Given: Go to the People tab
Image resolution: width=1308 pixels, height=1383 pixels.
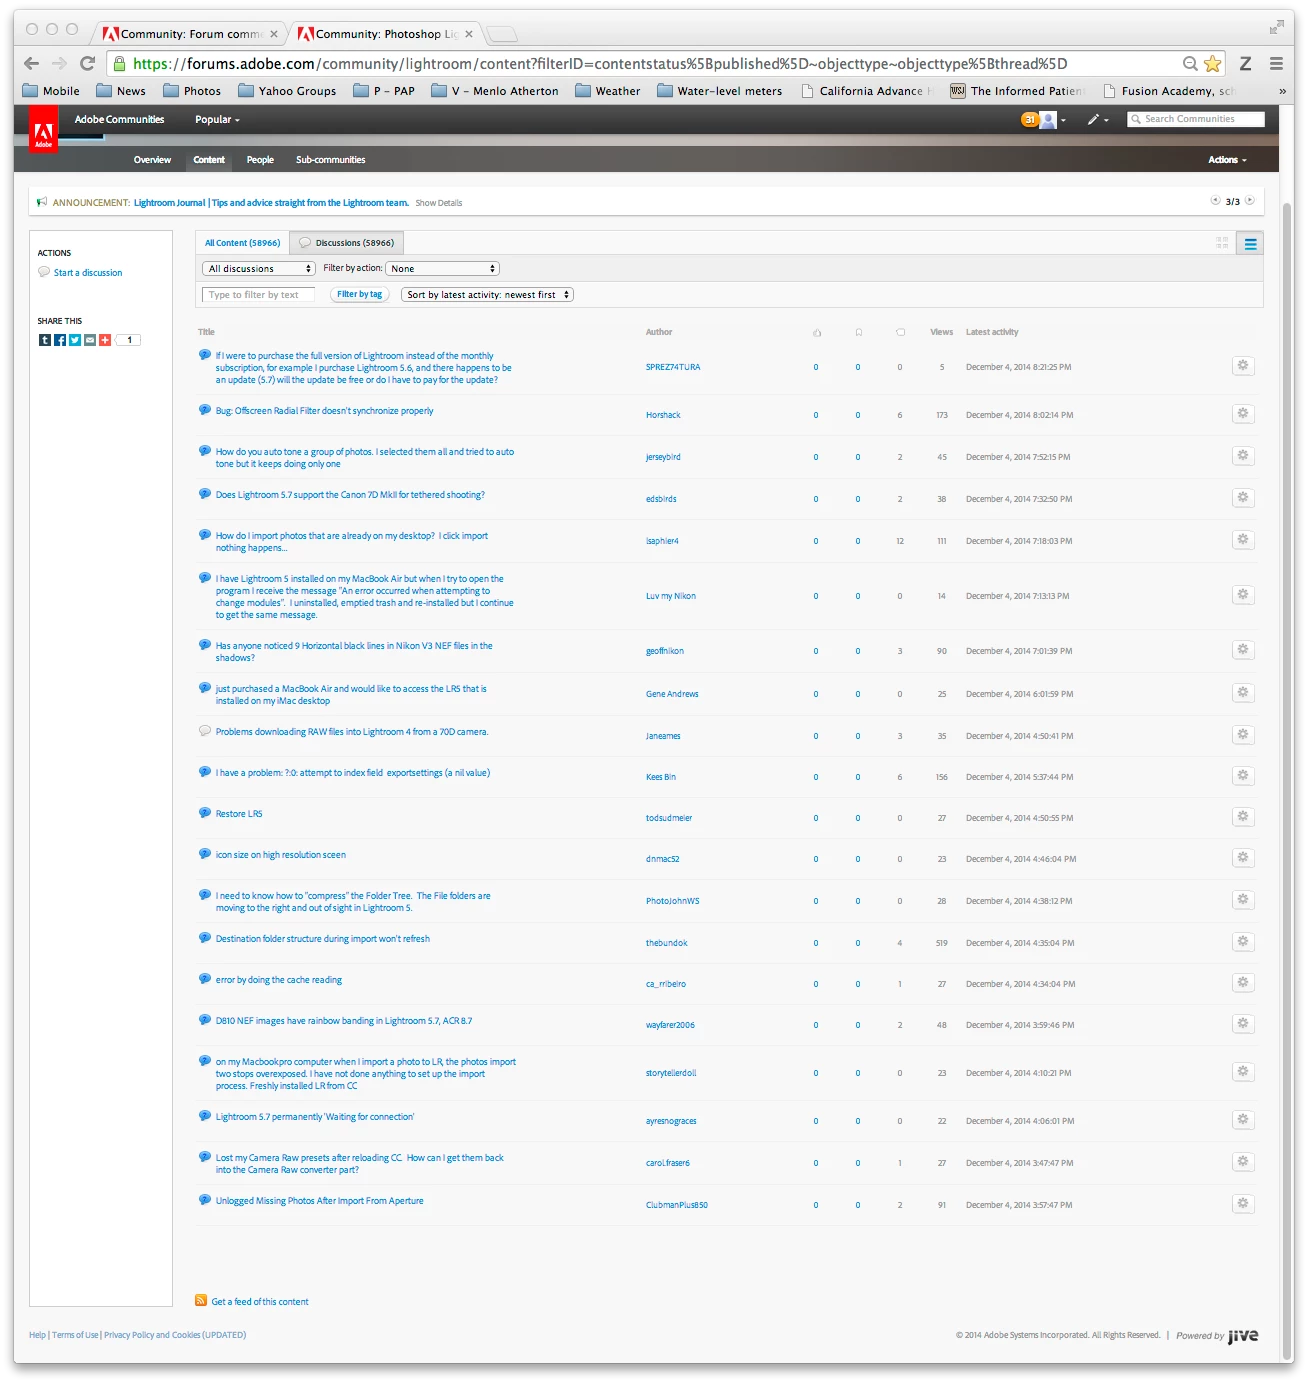Looking at the screenshot, I should tap(260, 160).
